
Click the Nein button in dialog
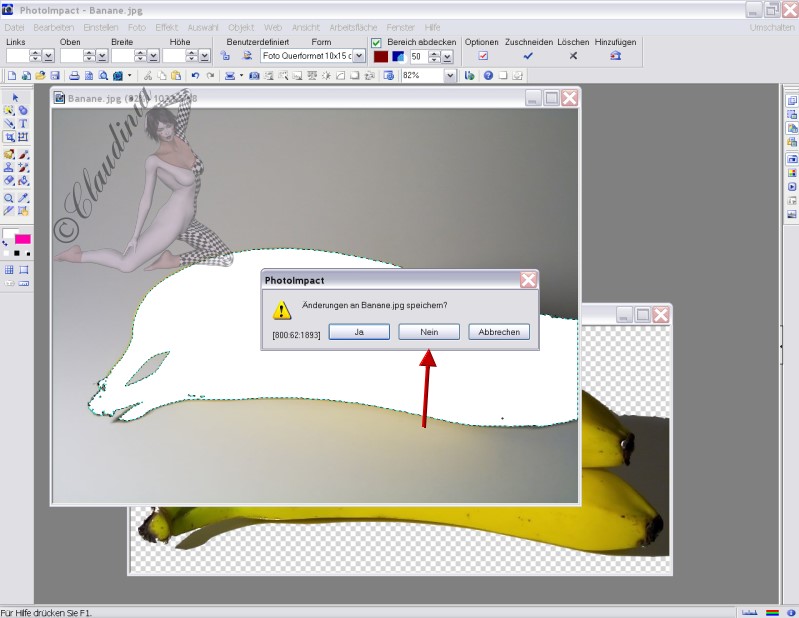(x=429, y=332)
